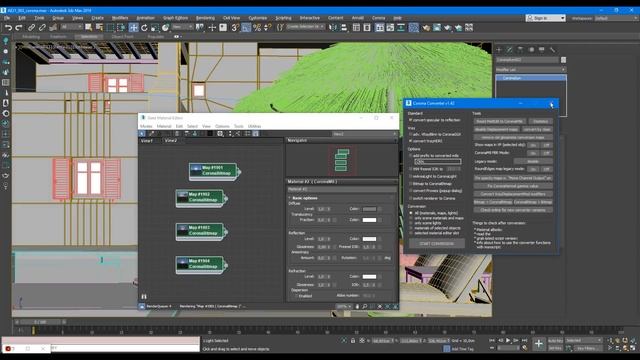Collapse the Basic options rollout
The image size is (640, 360).
pyautogui.click(x=305, y=198)
